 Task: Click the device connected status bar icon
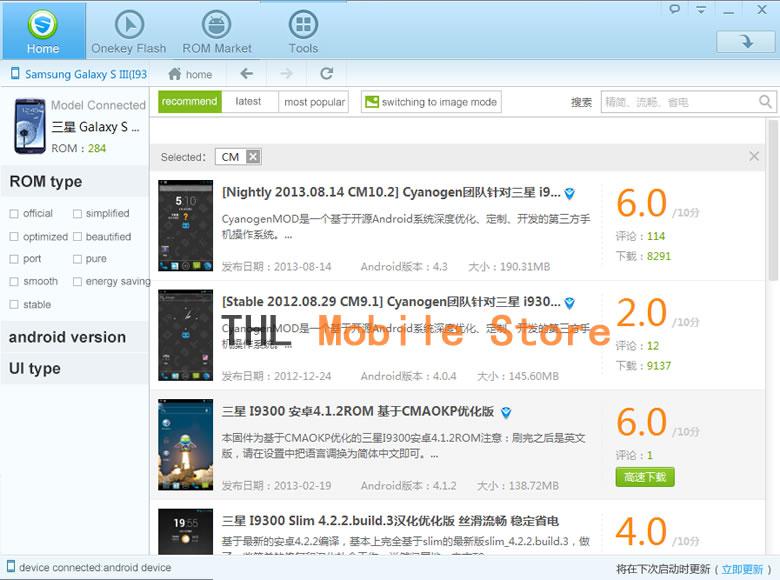click(11, 567)
